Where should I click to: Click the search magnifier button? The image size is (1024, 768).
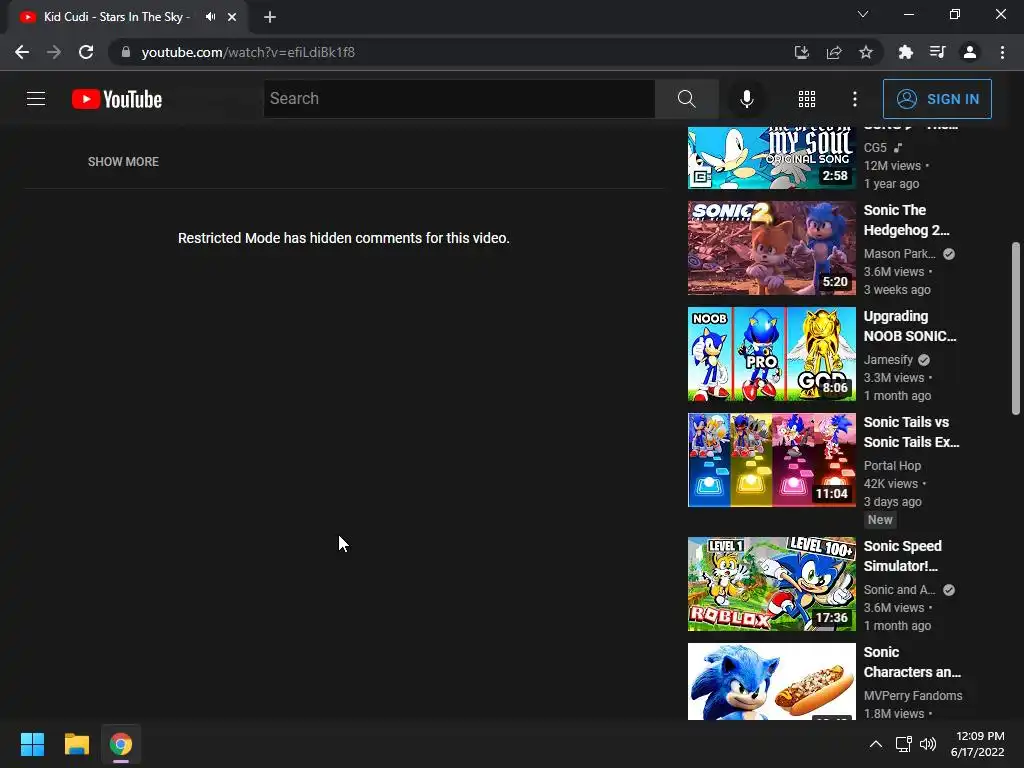click(686, 99)
